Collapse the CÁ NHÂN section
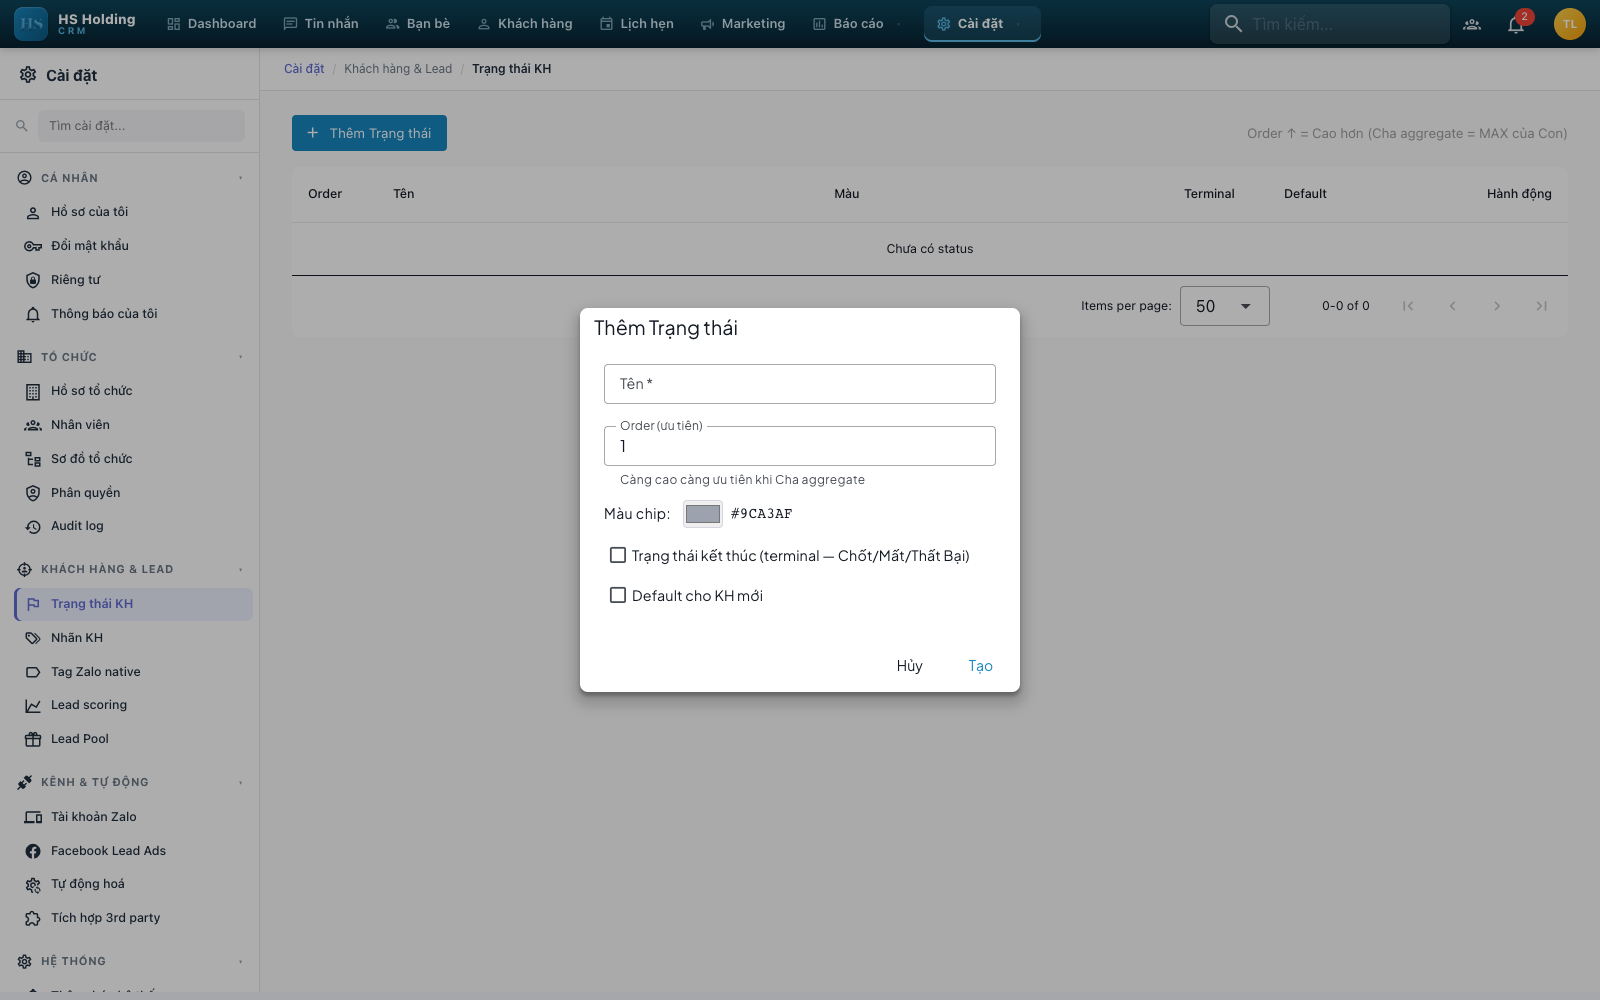1600x1000 pixels. point(241,178)
